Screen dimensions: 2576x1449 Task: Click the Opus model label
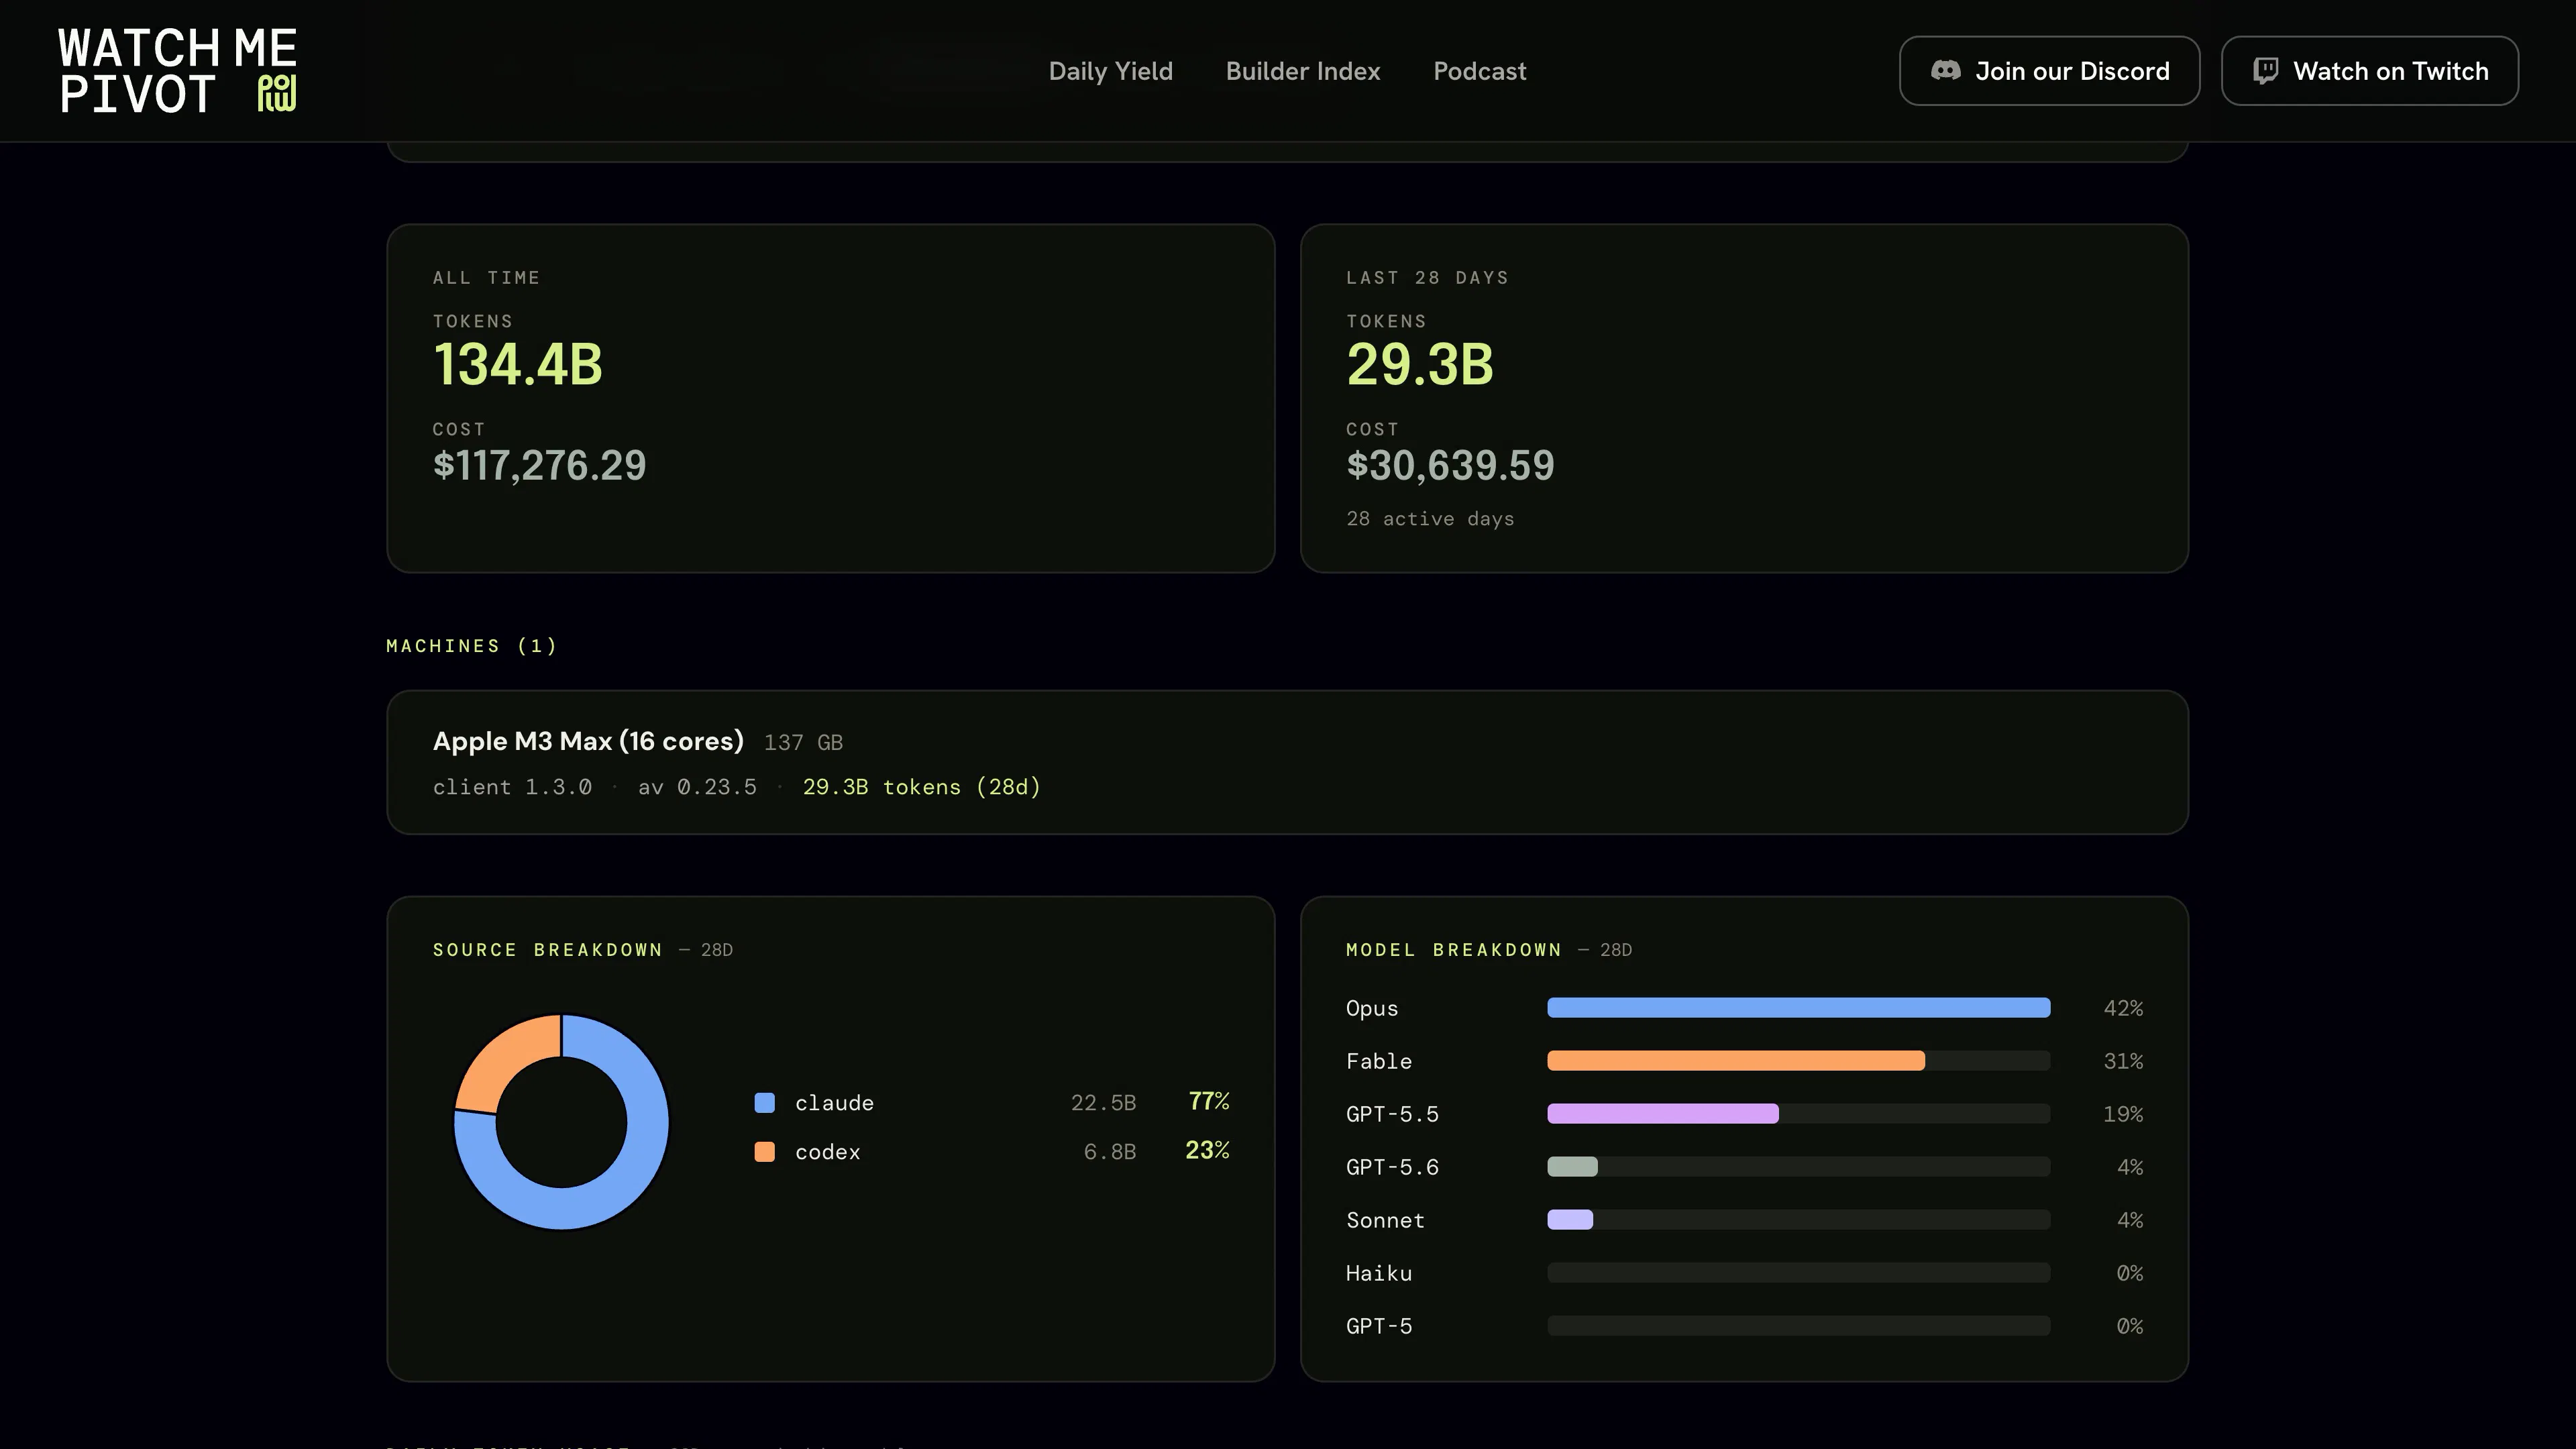1372,1008
